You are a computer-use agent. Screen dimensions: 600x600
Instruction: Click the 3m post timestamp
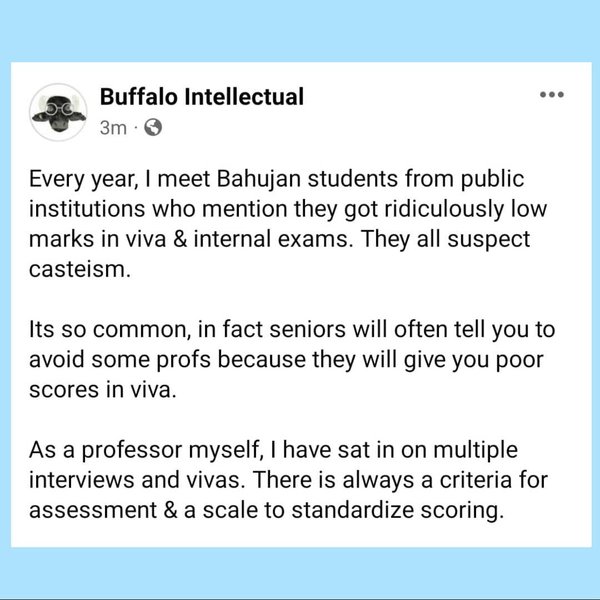pyautogui.click(x=113, y=128)
